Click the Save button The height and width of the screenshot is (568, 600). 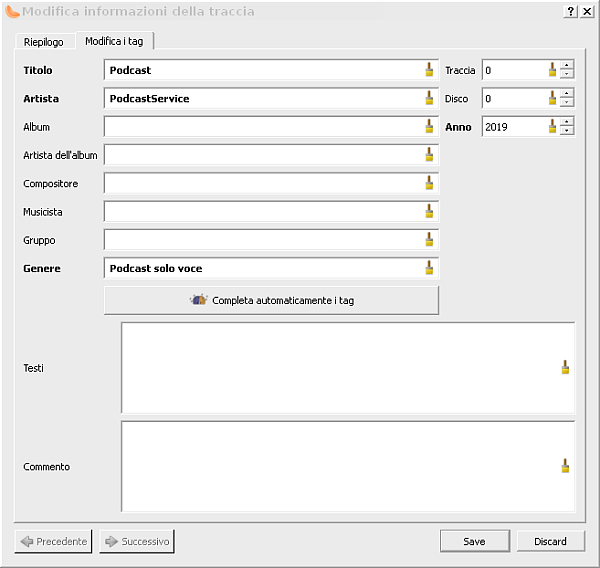pos(474,541)
